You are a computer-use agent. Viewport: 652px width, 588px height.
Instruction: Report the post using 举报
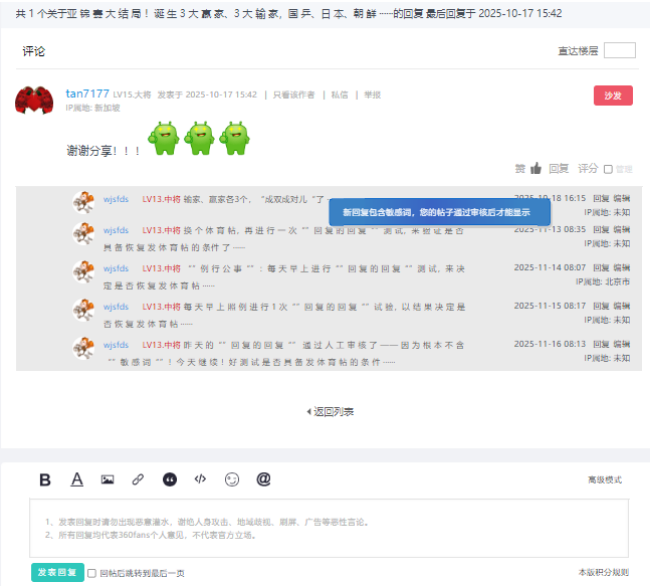373,95
